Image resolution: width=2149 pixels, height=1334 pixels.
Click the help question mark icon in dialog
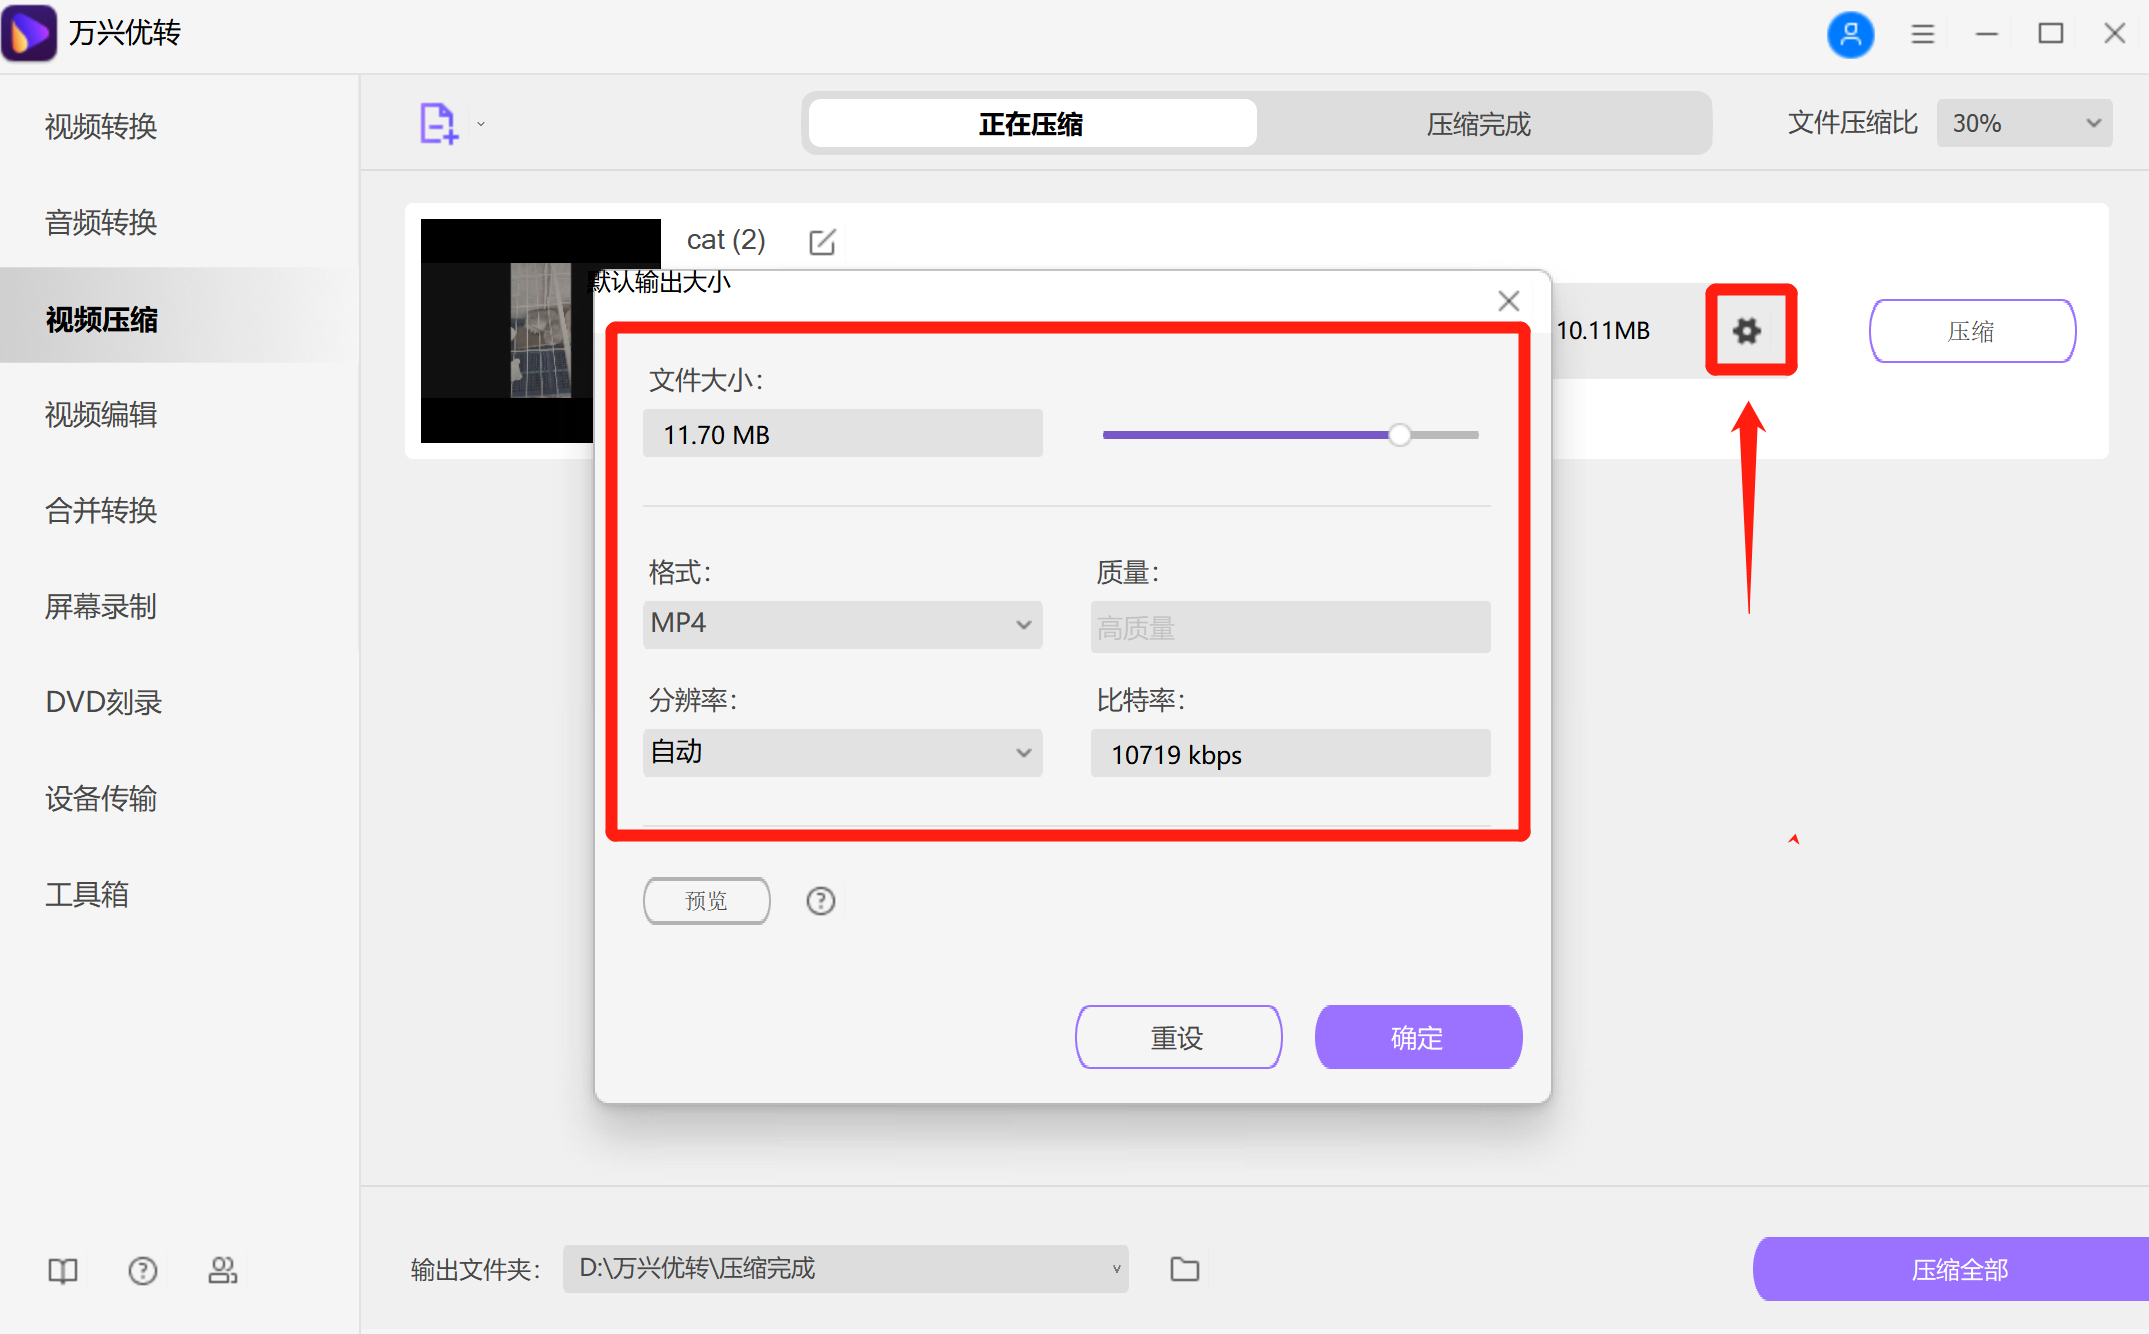point(820,901)
